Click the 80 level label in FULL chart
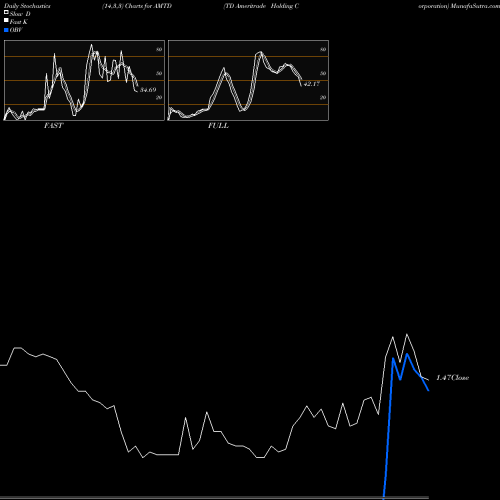Image resolution: width=500 pixels, height=500 pixels. click(323, 49)
